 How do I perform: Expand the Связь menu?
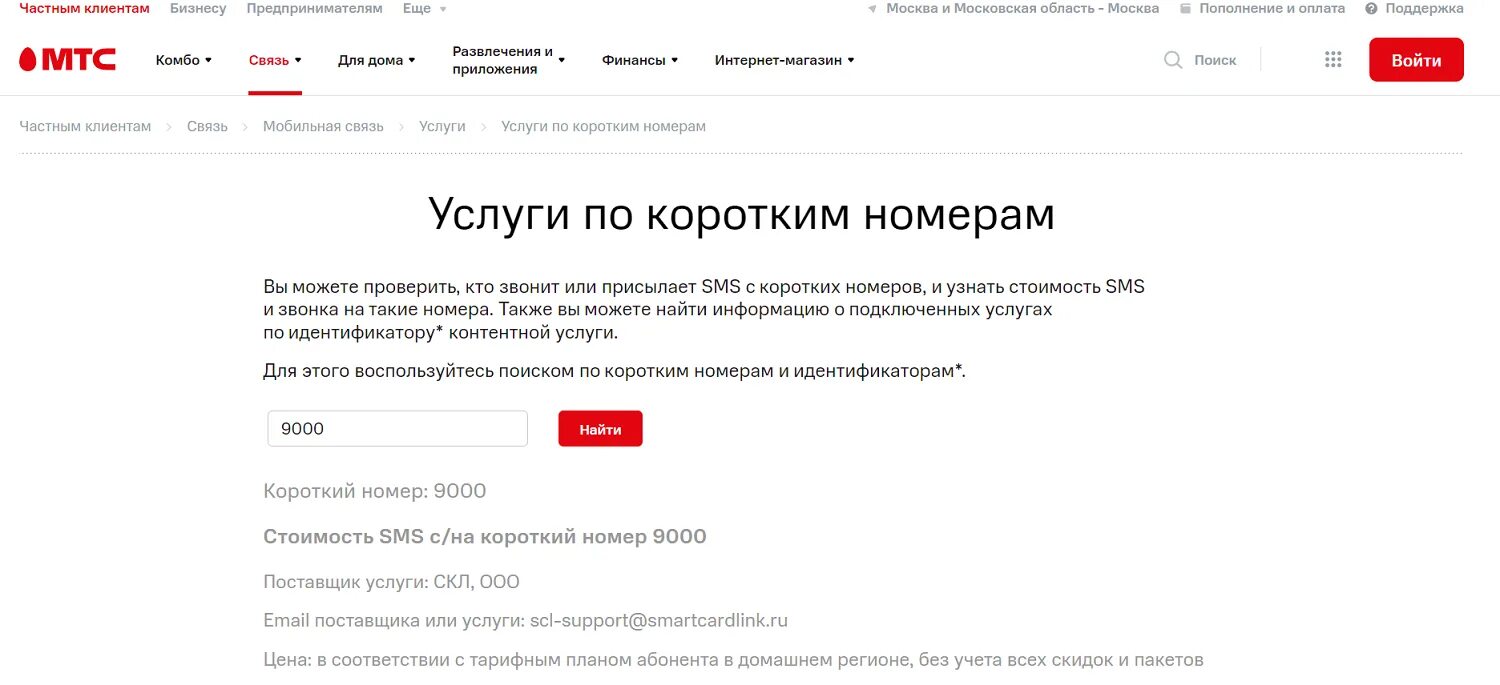click(275, 60)
